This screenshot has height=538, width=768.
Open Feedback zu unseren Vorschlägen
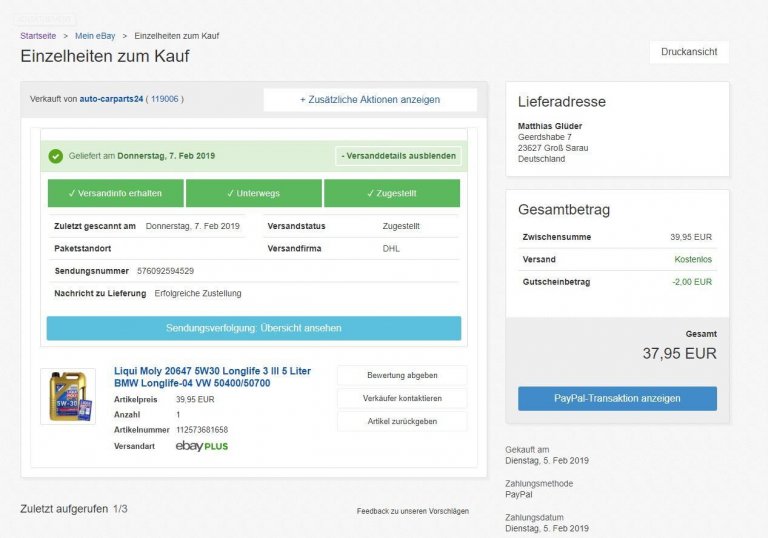click(412, 511)
